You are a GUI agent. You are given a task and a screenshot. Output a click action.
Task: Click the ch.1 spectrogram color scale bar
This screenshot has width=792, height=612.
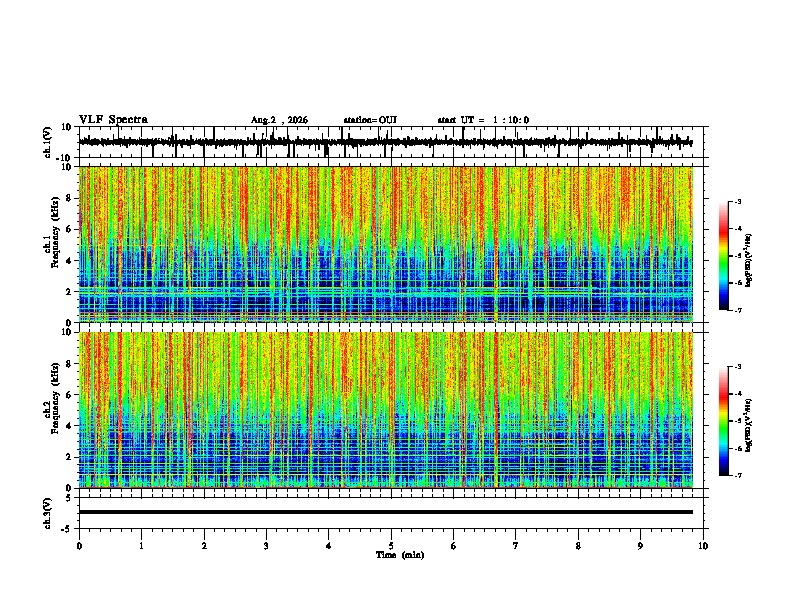pos(723,256)
